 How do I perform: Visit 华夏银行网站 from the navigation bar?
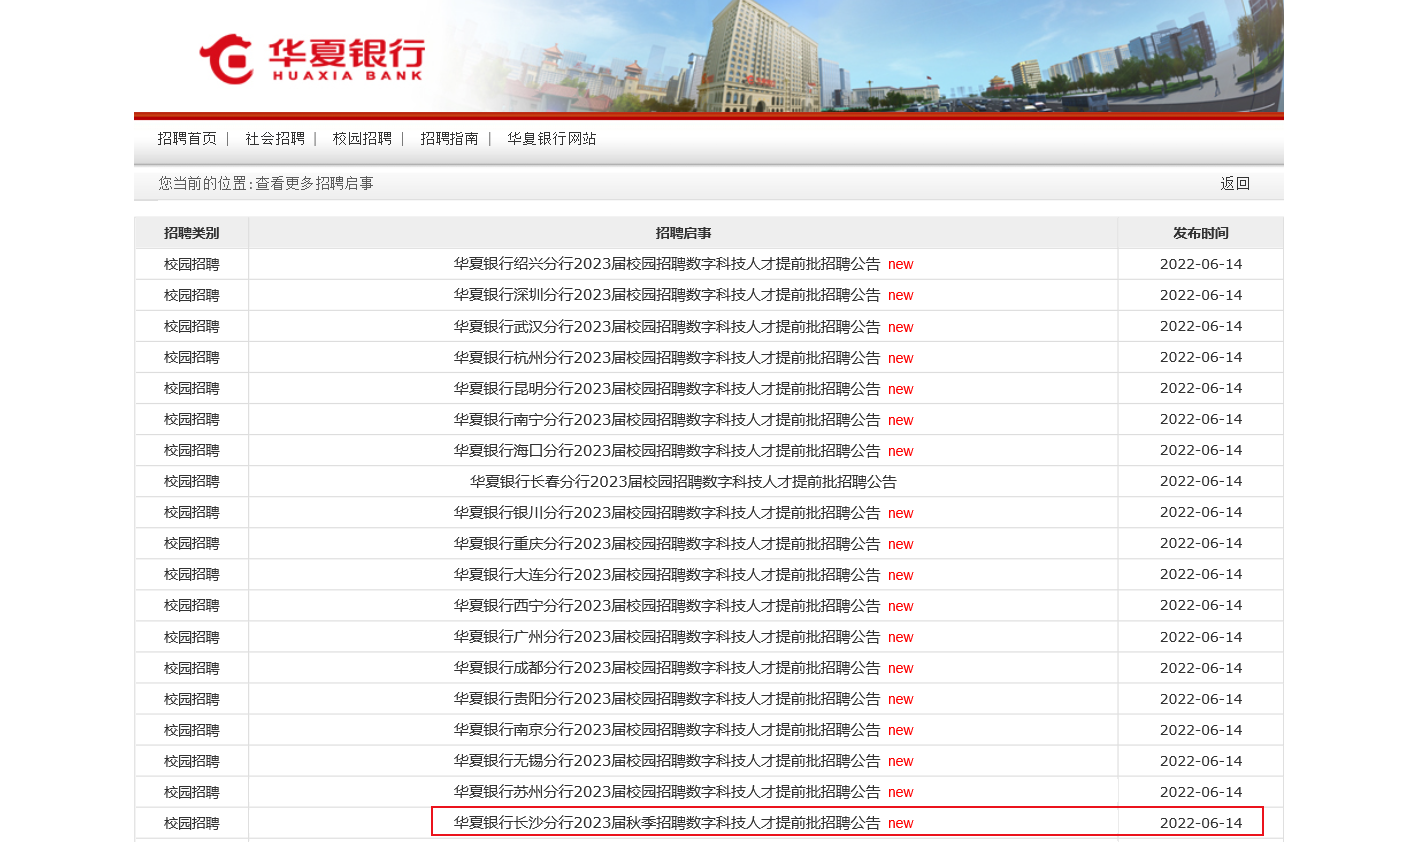[x=551, y=139]
